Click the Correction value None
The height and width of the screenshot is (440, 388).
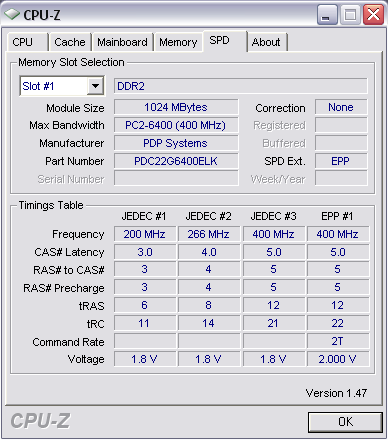[341, 107]
